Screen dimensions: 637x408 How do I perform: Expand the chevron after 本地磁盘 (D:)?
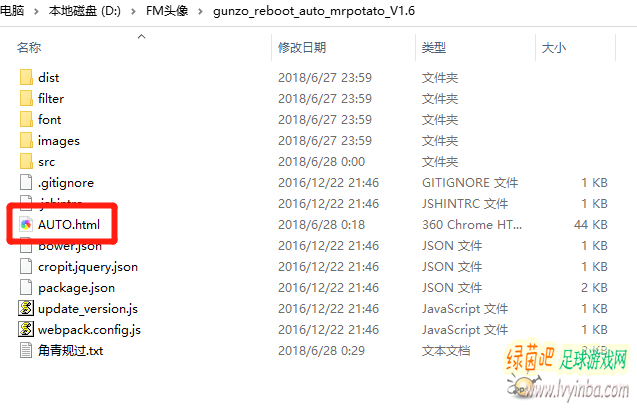point(133,11)
